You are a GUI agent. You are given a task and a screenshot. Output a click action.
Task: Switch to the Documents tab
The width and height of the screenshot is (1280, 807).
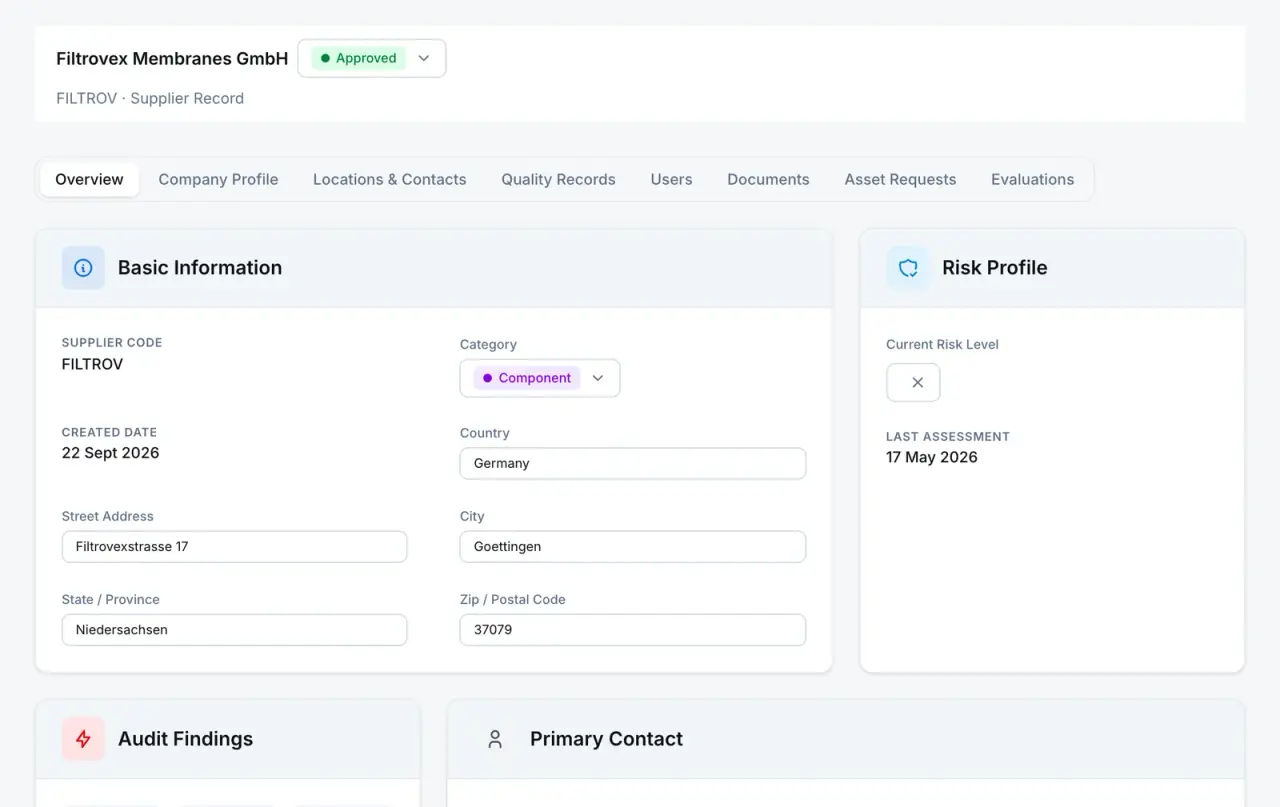(768, 180)
